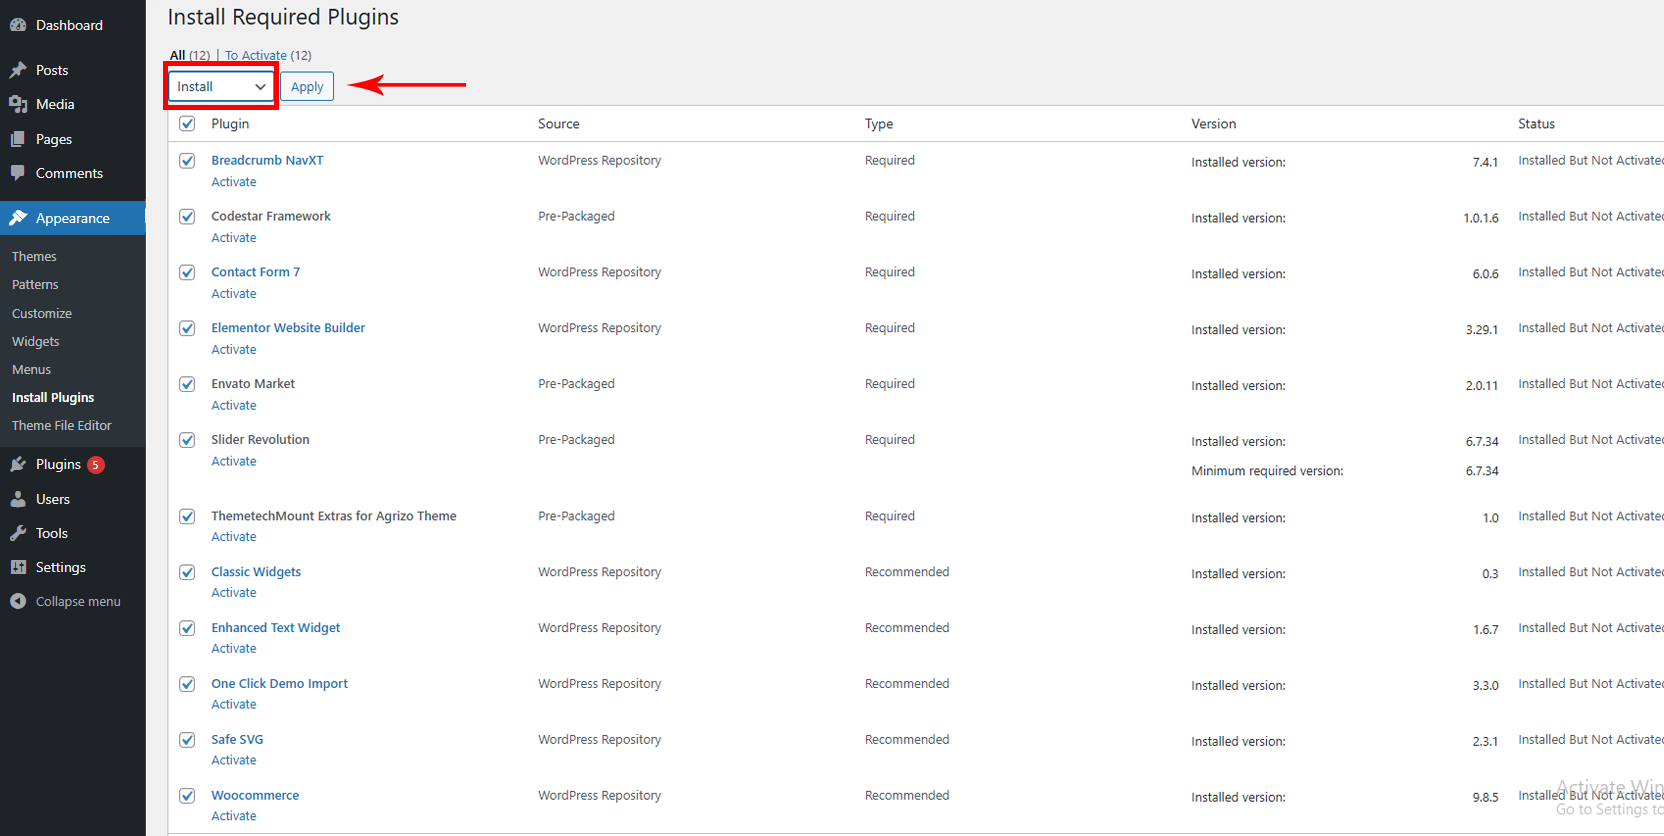Click the Pages icon in the sidebar

pyautogui.click(x=18, y=139)
